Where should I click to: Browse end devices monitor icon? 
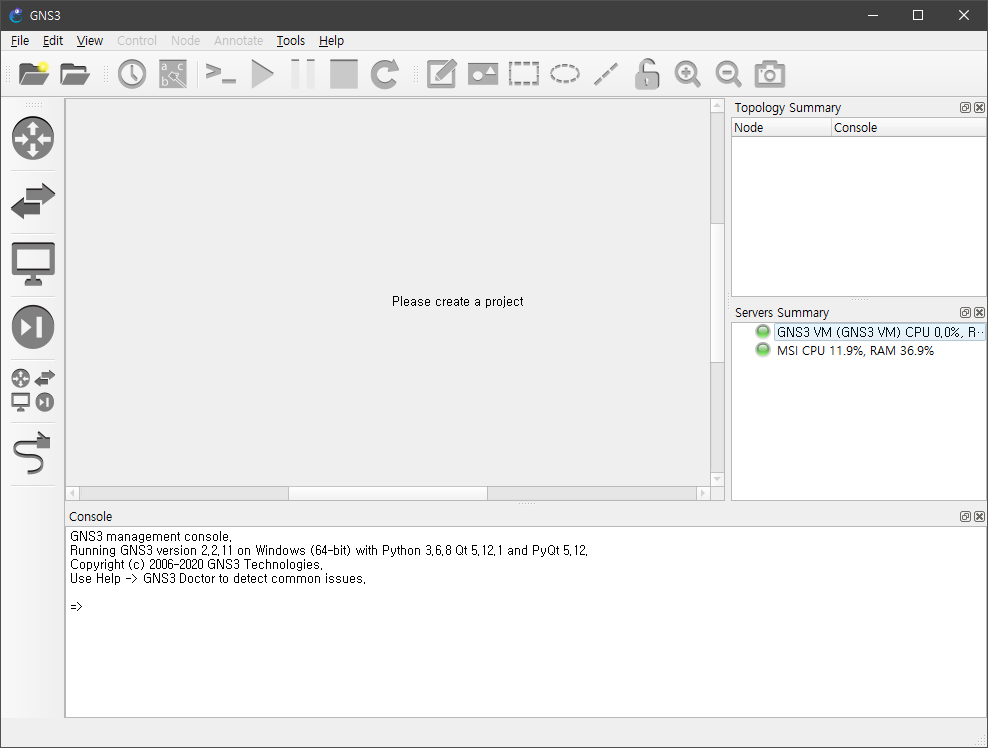(33, 264)
